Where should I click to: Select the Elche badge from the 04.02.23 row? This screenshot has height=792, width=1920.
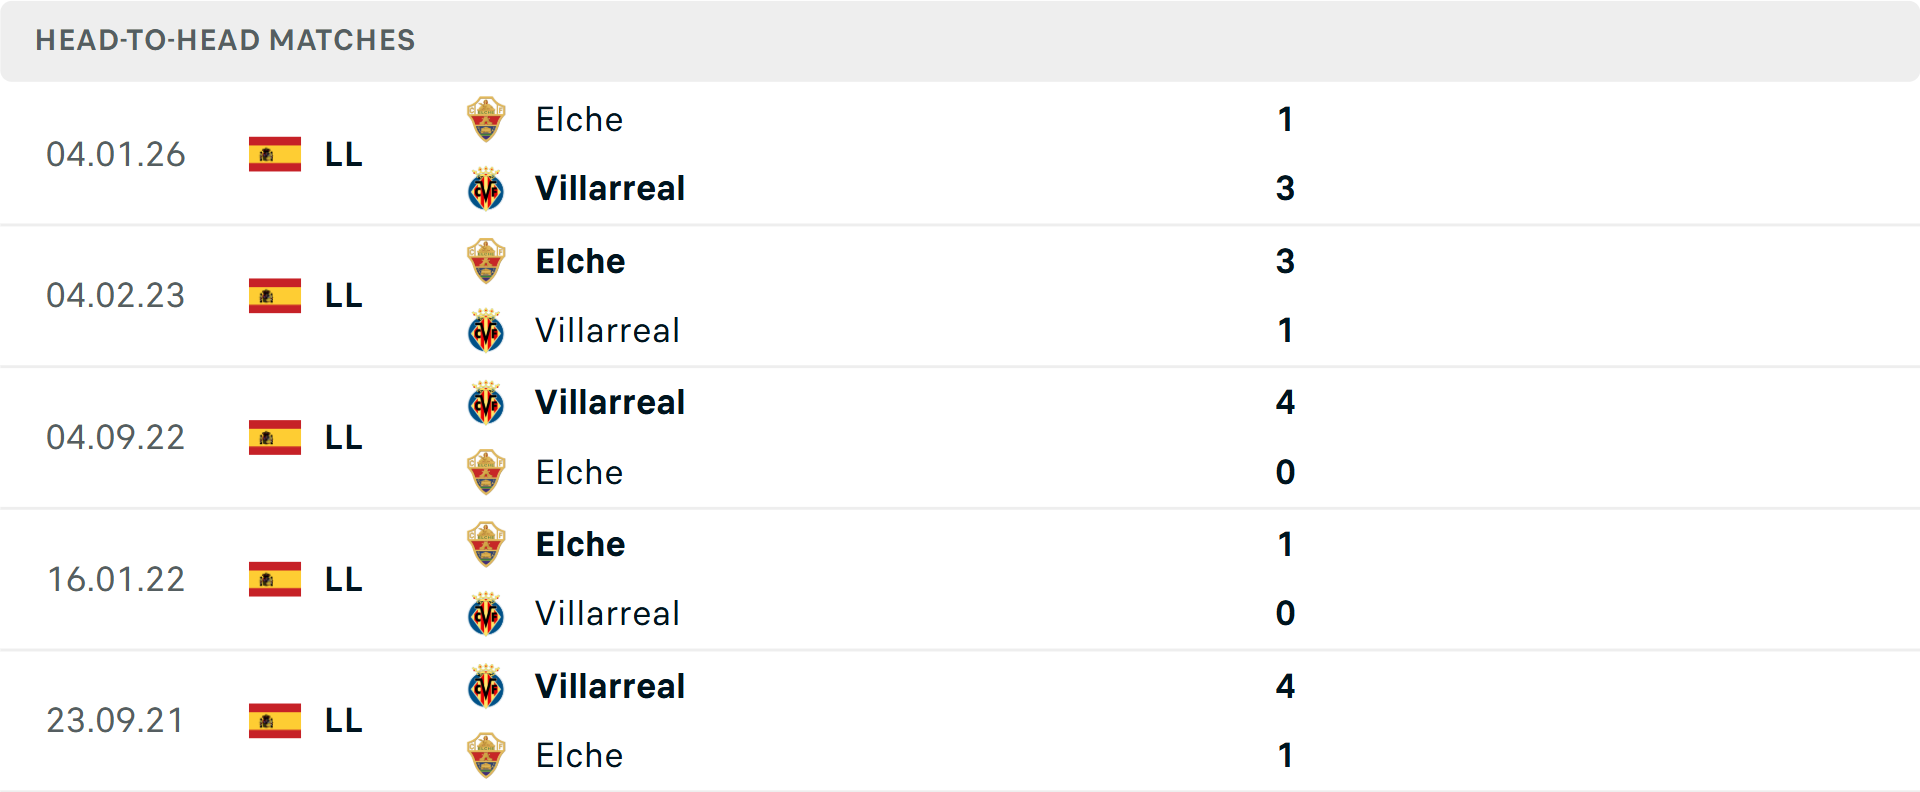click(x=486, y=261)
